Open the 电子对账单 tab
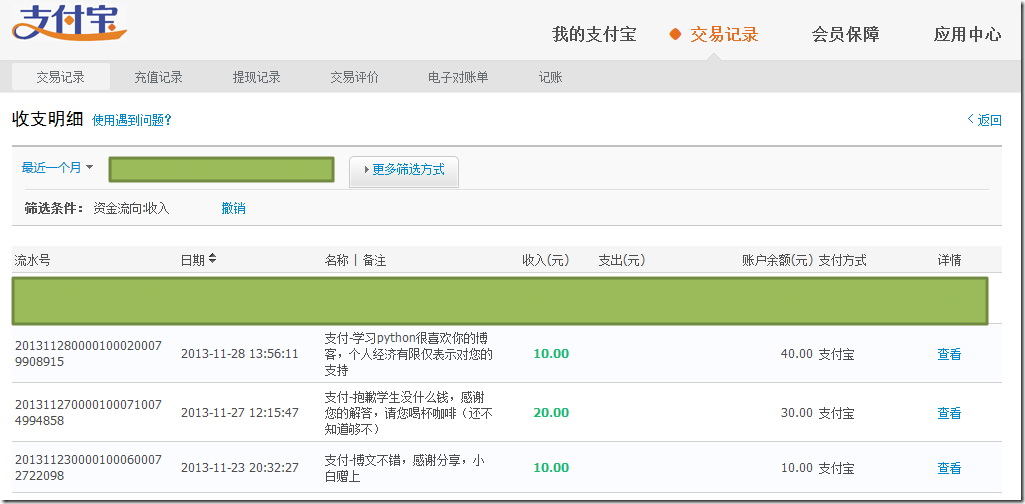 (x=458, y=77)
